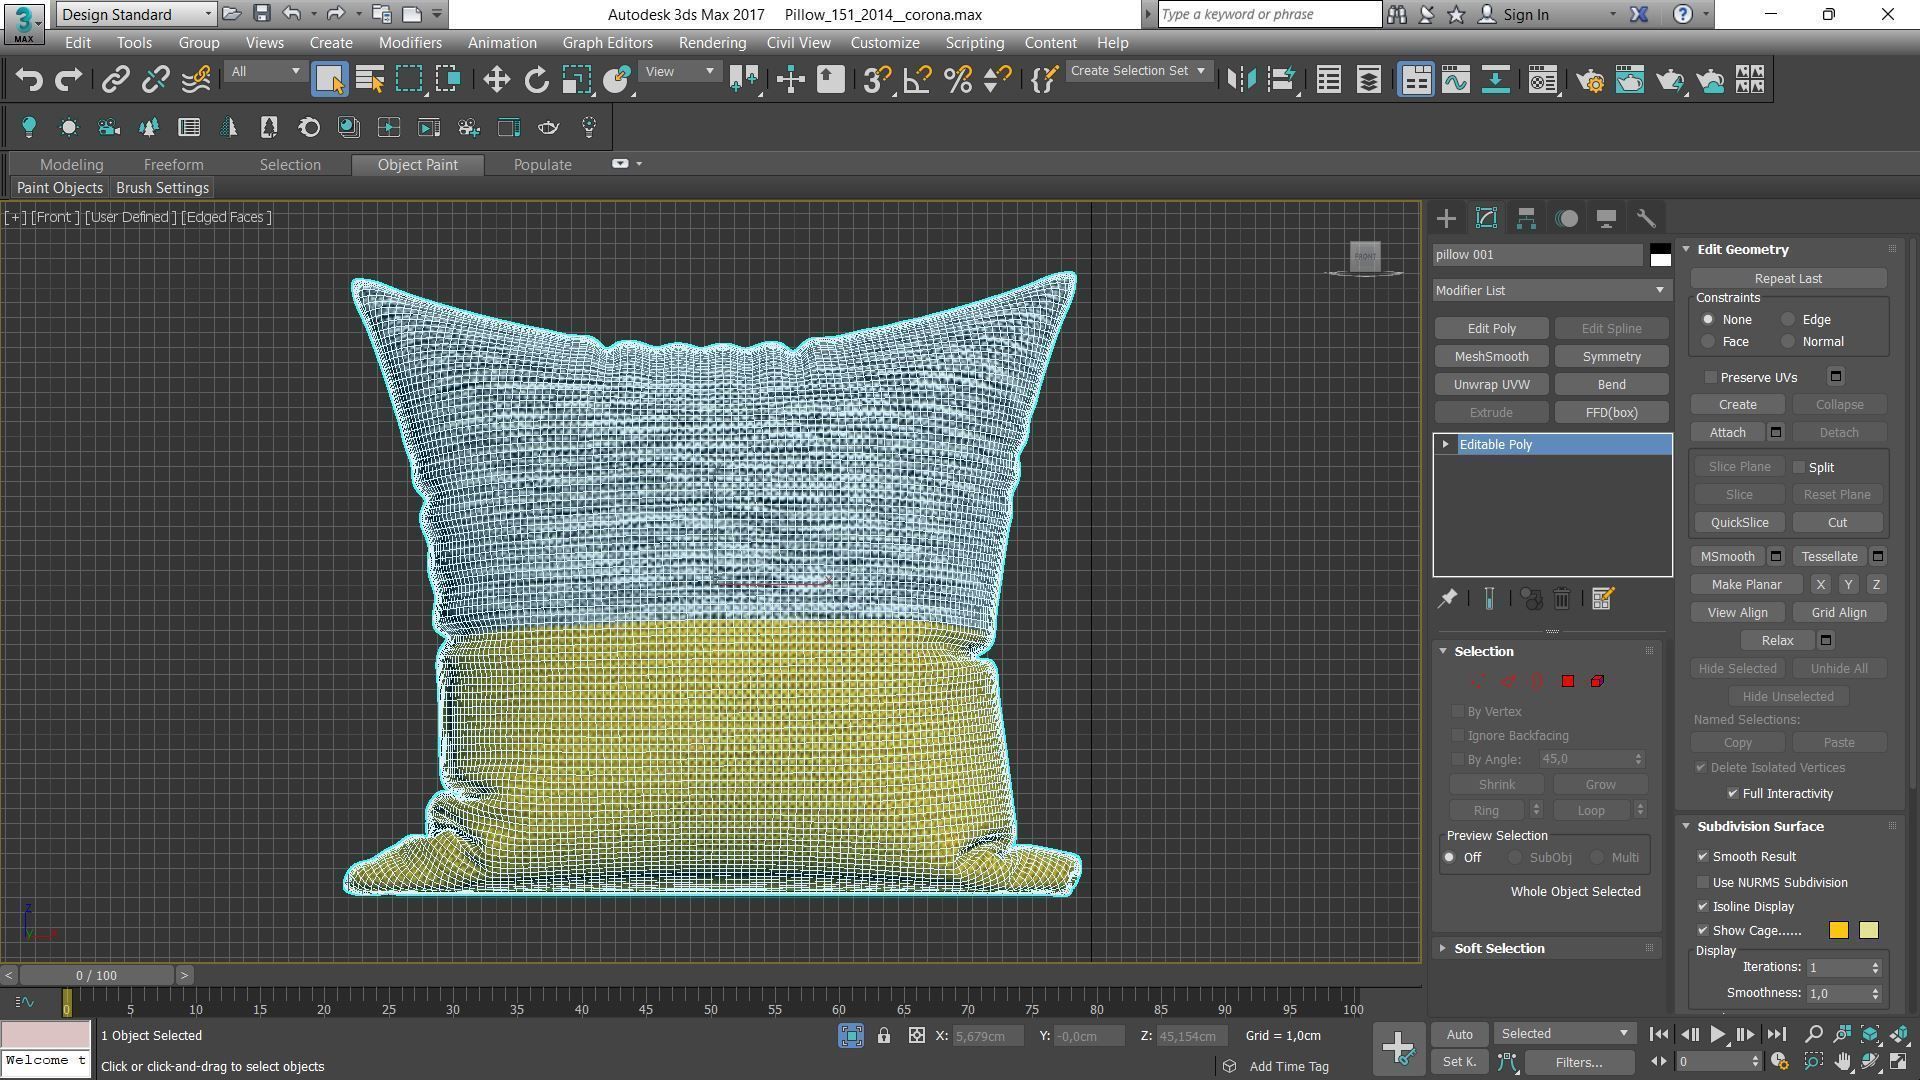Click Configure Modifier Sets icon
Screen dimensions: 1920x1080
pyautogui.click(x=1602, y=599)
